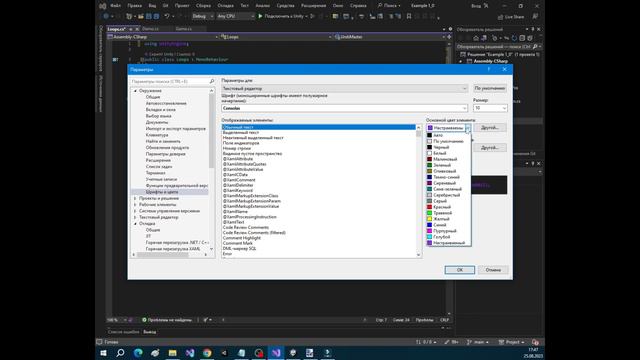This screenshot has height=360, width=640.
Task: Select the Черный color option
Action: pos(449,147)
